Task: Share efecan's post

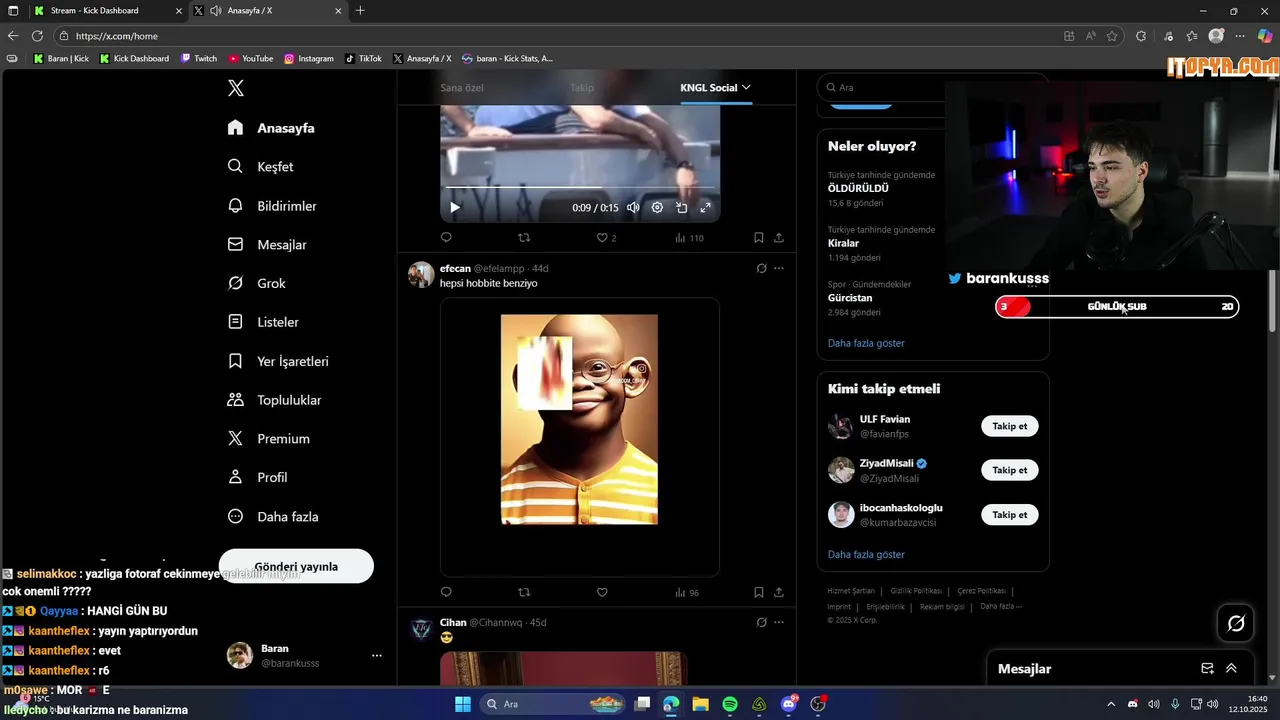Action: [779, 592]
